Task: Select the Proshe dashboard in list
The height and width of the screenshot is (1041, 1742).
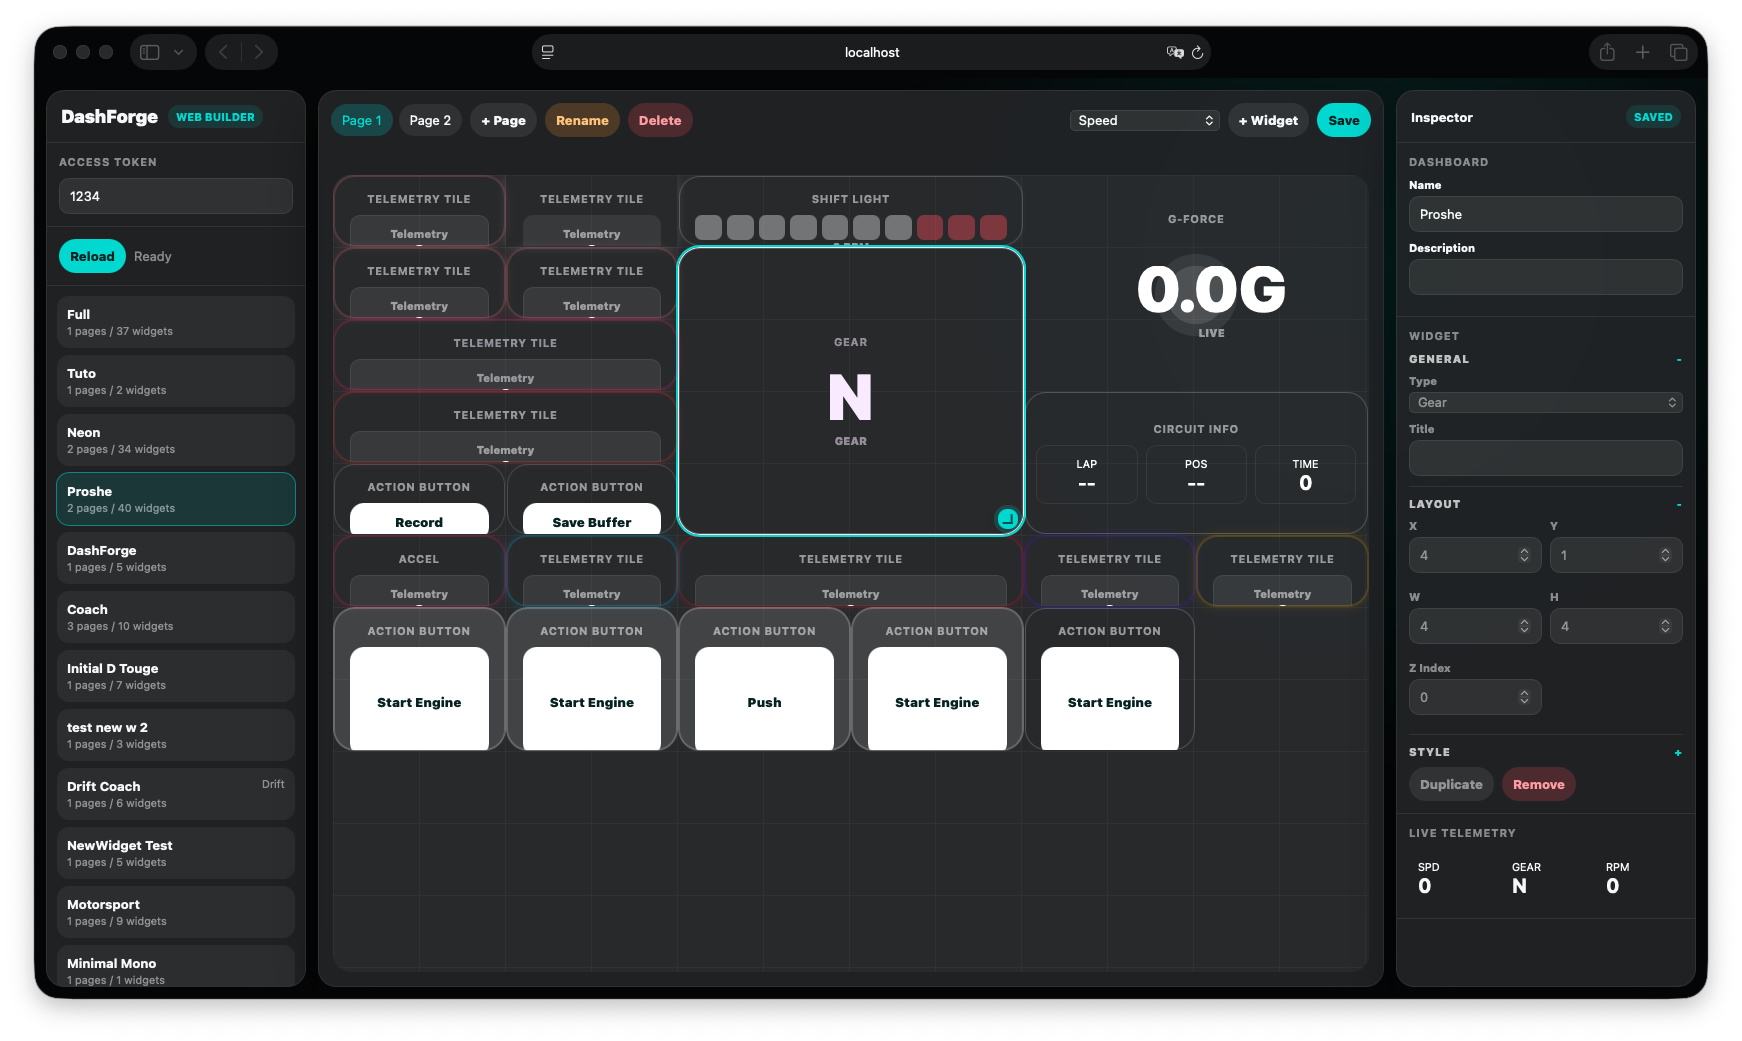Action: click(x=176, y=499)
